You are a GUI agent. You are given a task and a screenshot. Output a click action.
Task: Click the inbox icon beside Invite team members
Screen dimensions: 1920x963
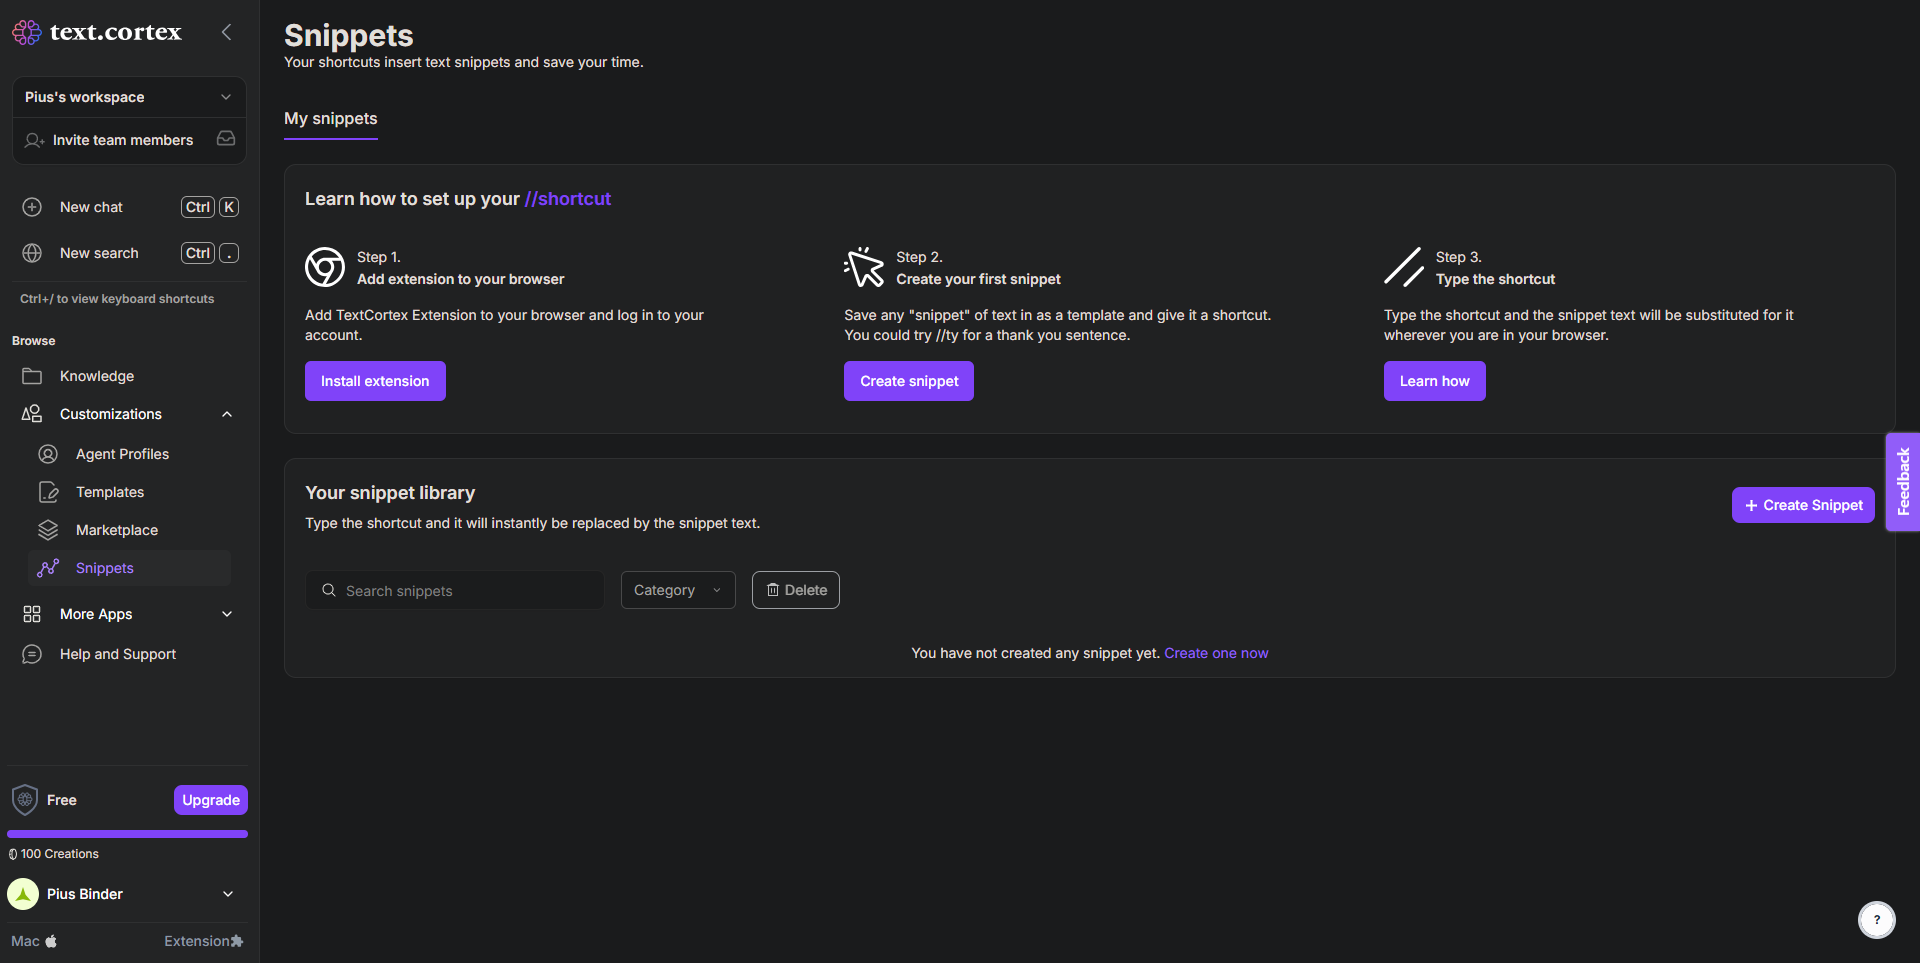coord(226,139)
